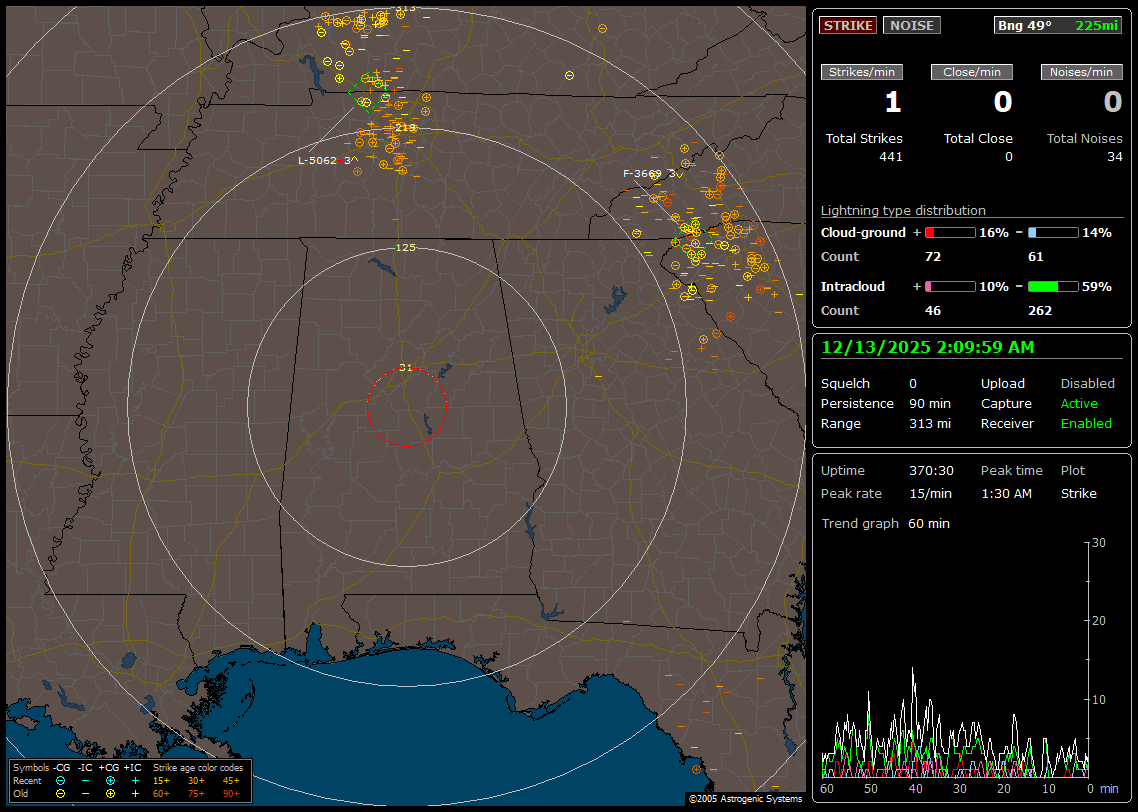Select the L-5062 storm cell label
1138x812 pixels.
(x=319, y=160)
